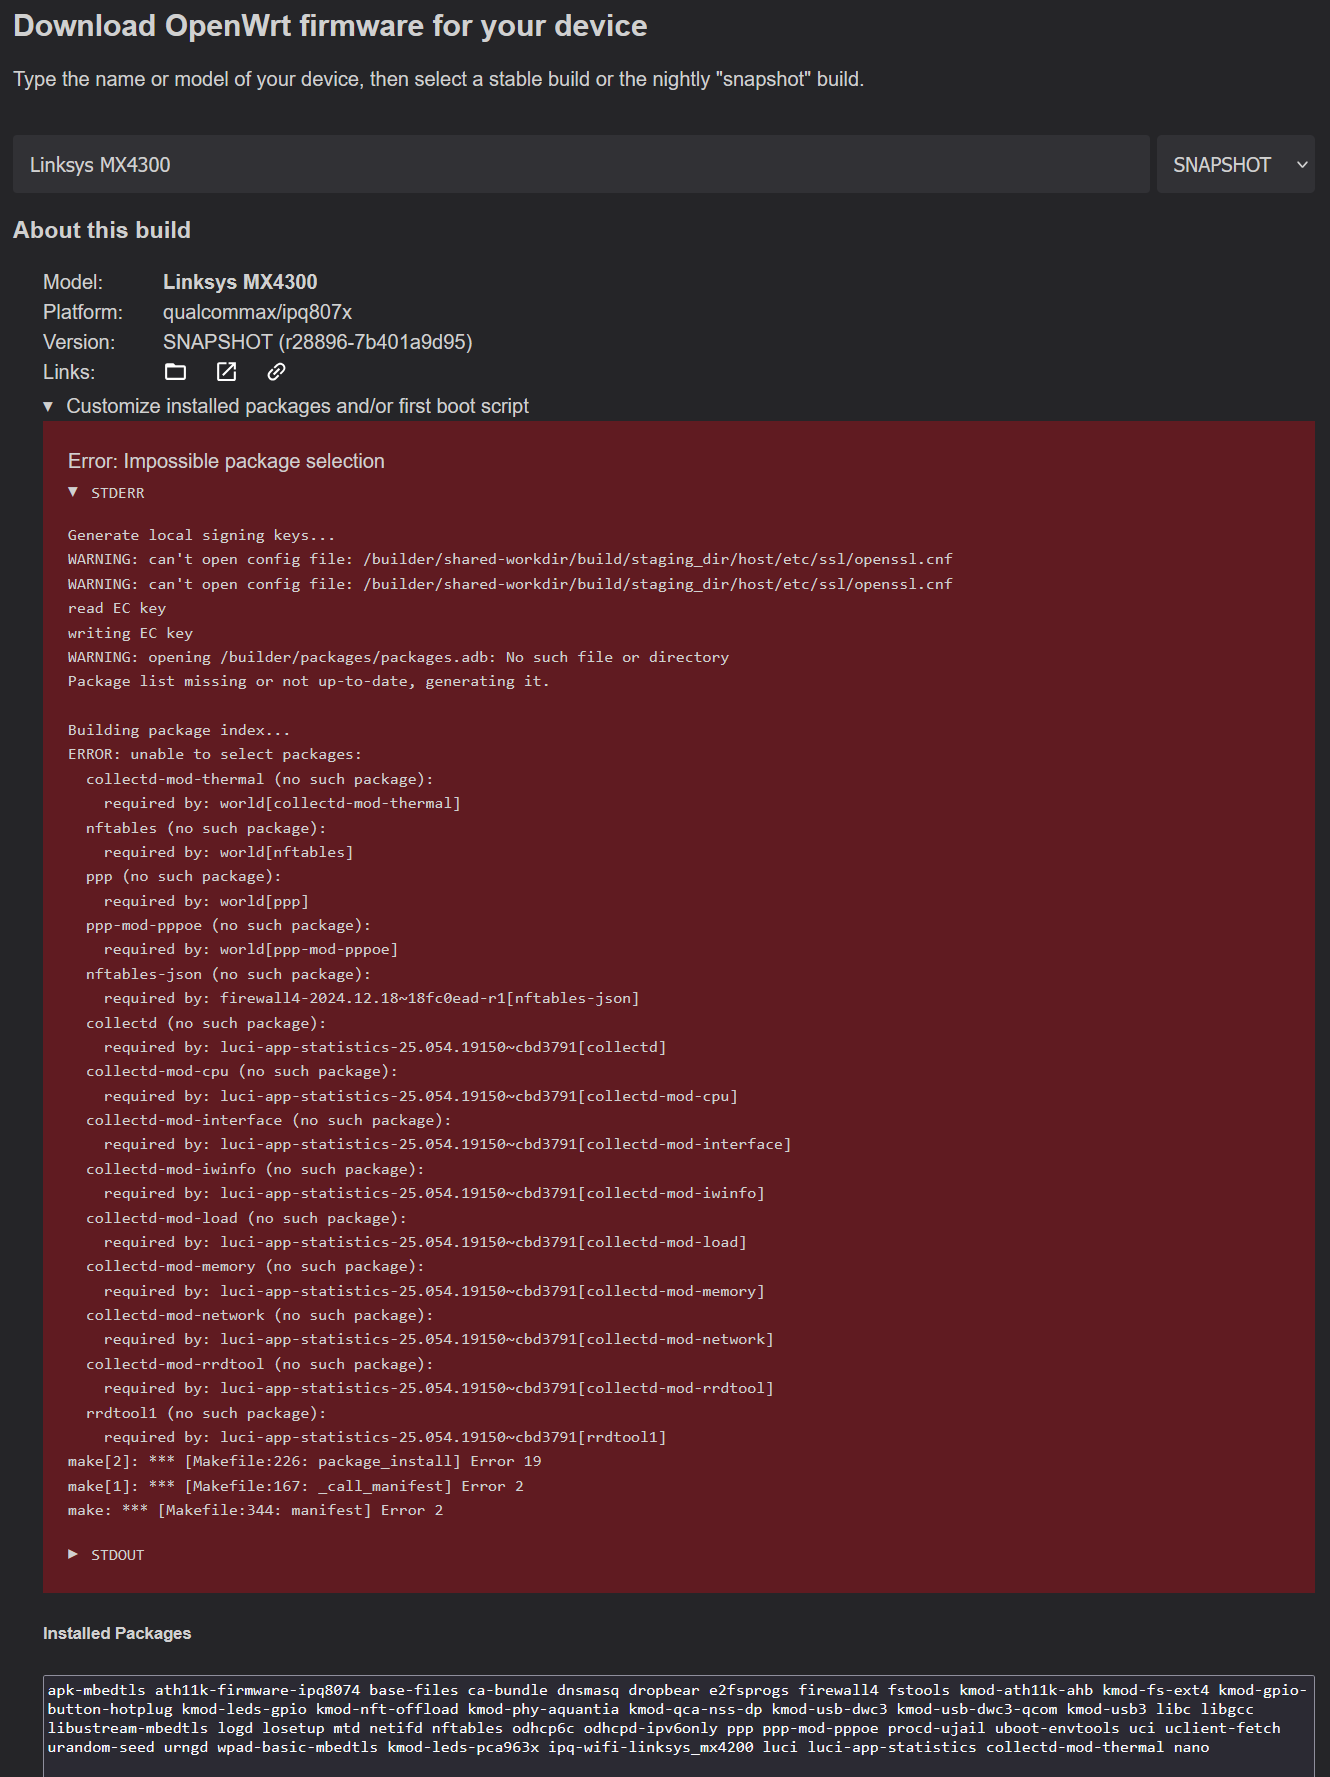
Task: Collapse the STDERR output section
Action: [107, 493]
